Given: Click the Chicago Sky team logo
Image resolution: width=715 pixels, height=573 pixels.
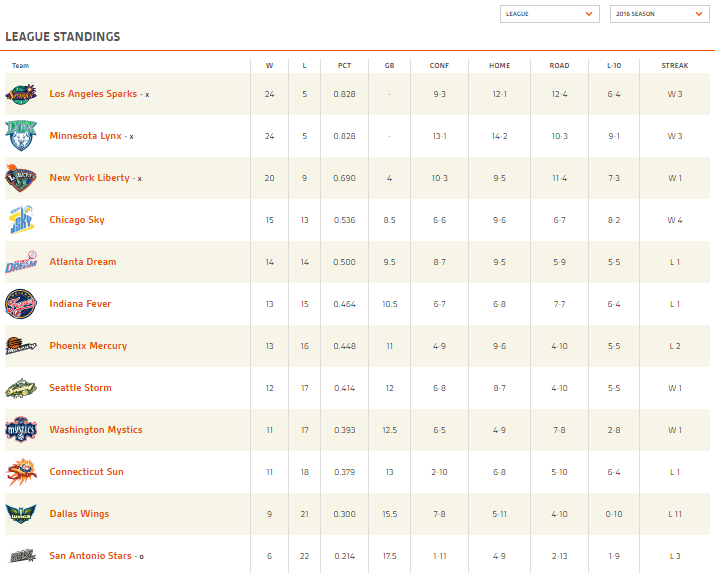Looking at the screenshot, I should pyautogui.click(x=21, y=220).
